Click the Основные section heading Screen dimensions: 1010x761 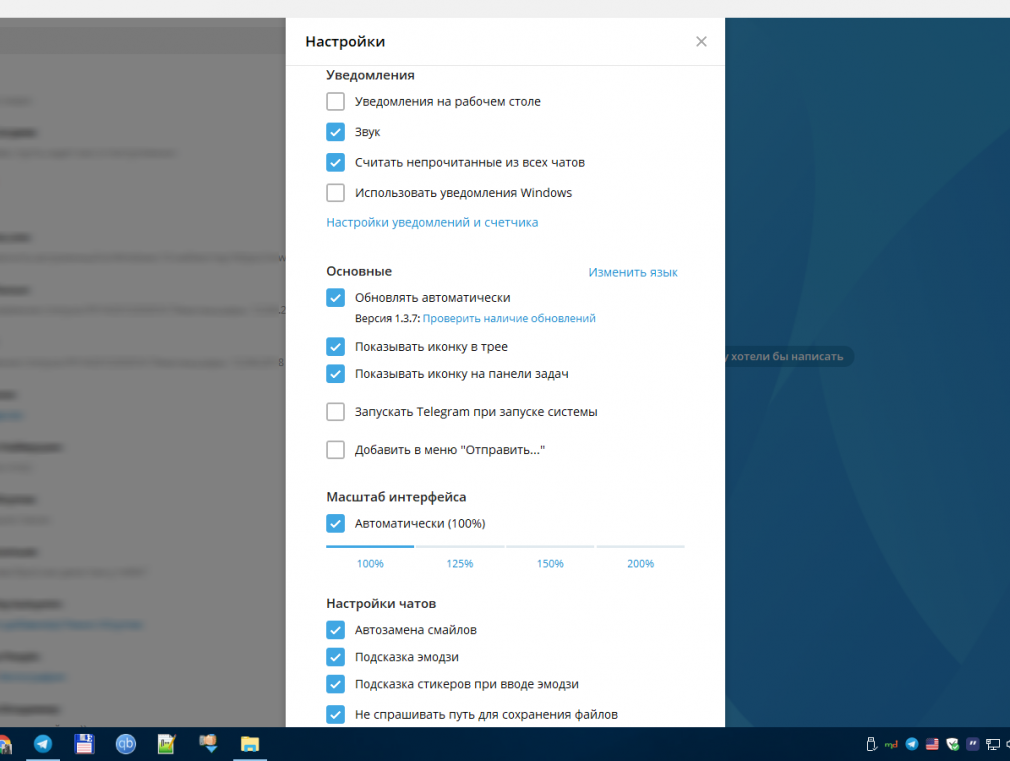(x=359, y=271)
